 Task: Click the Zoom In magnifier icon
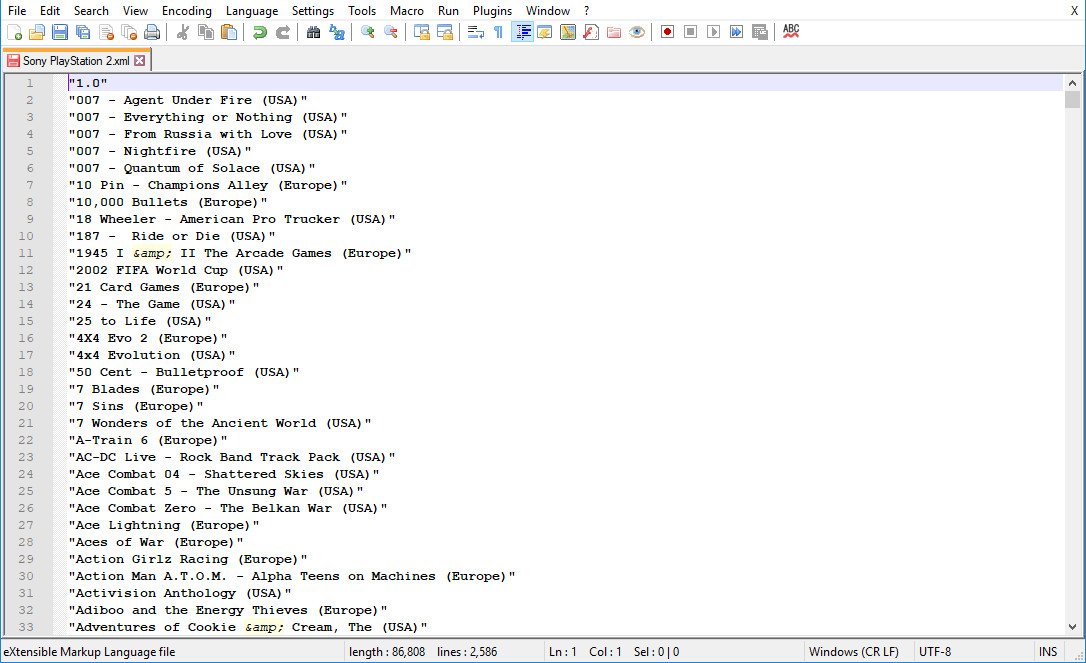(x=368, y=32)
